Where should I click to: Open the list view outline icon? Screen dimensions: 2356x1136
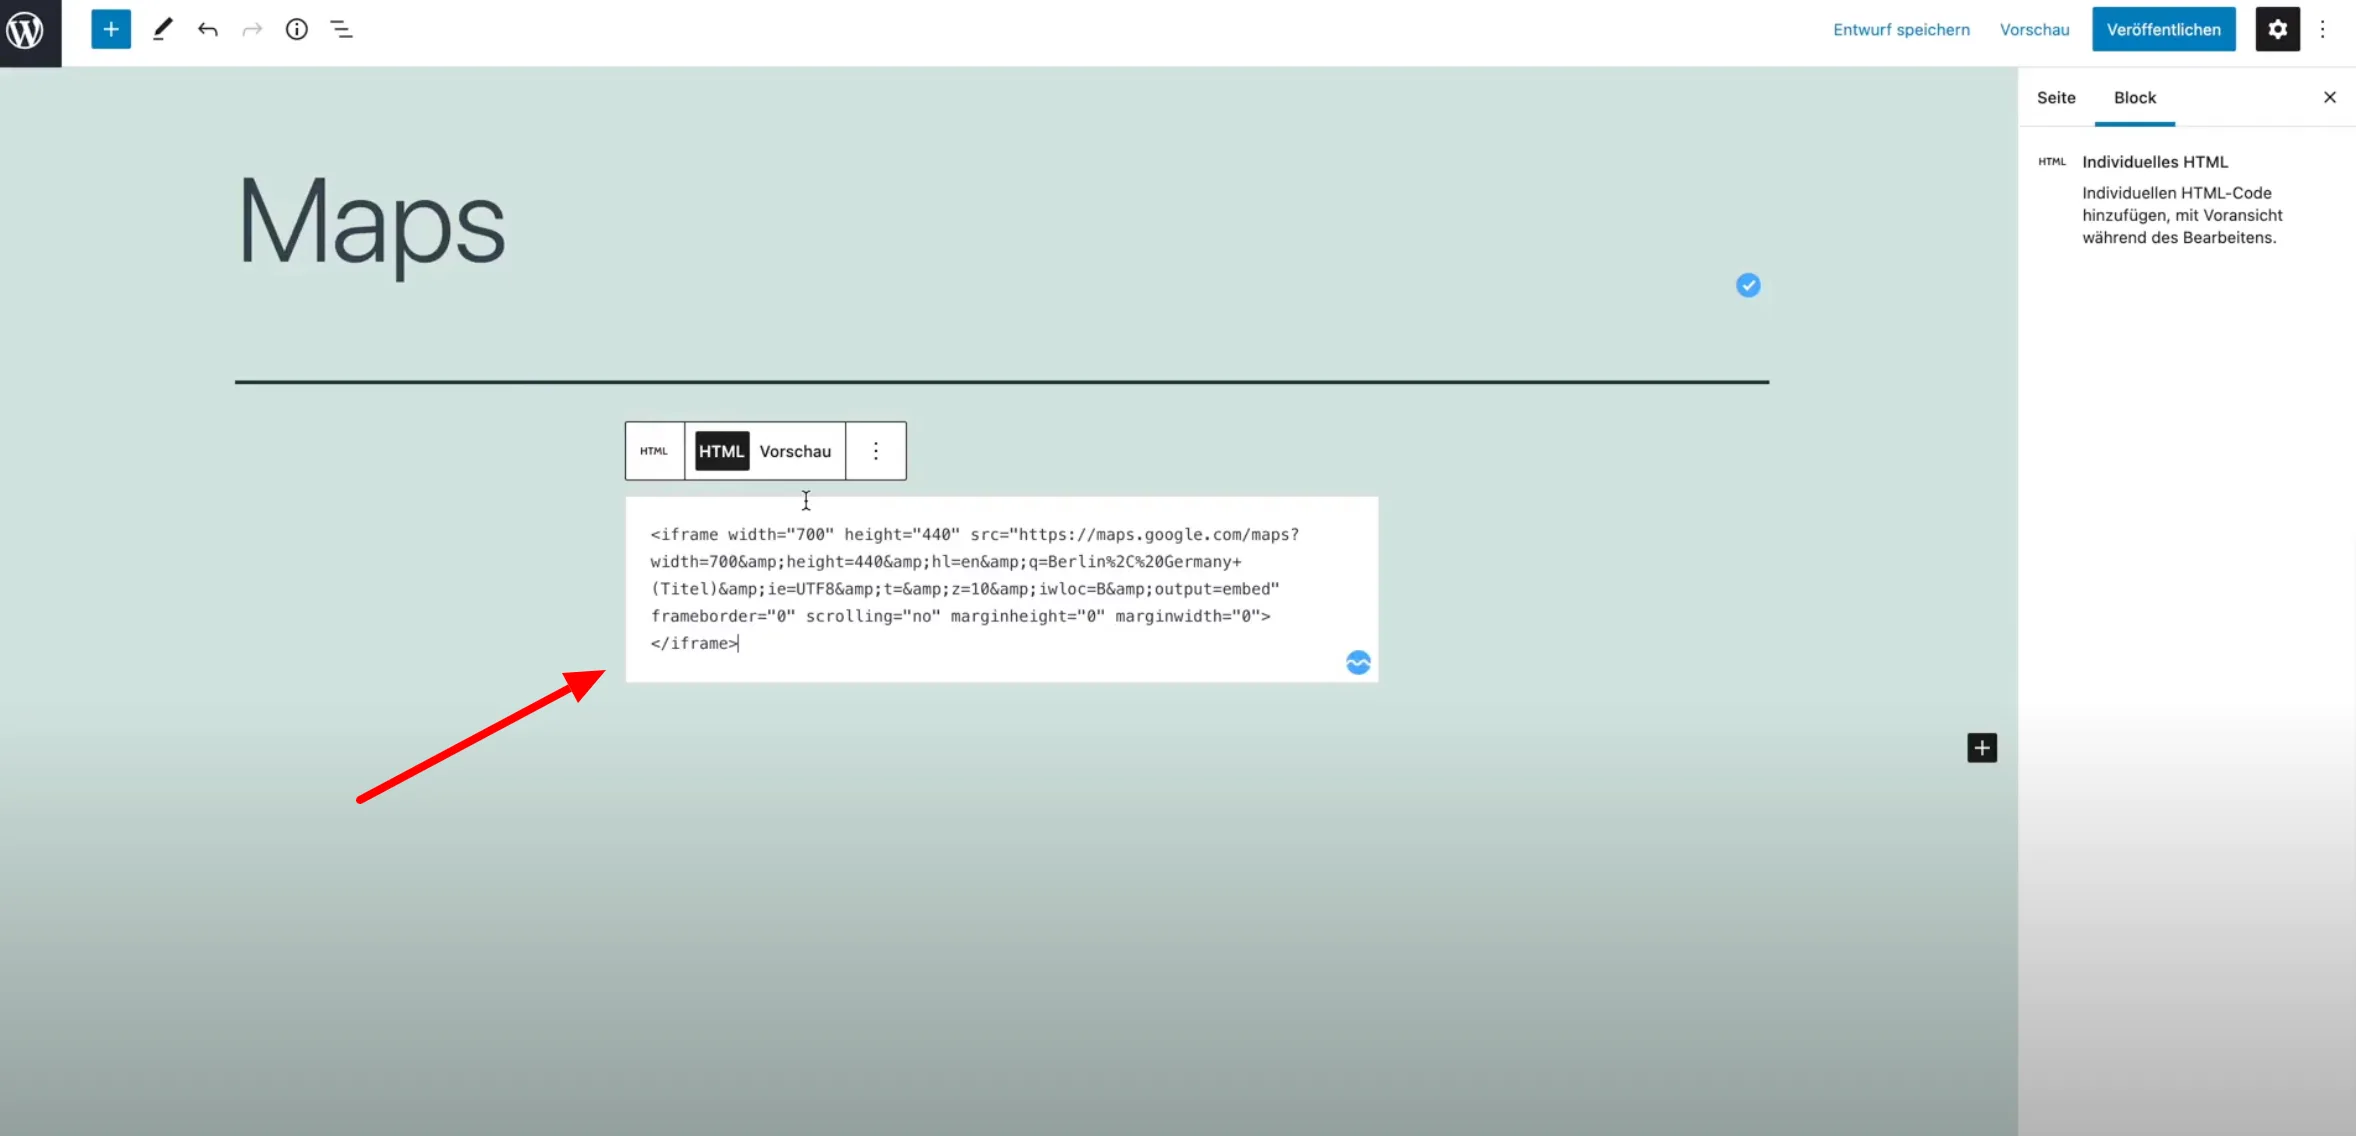[x=342, y=30]
